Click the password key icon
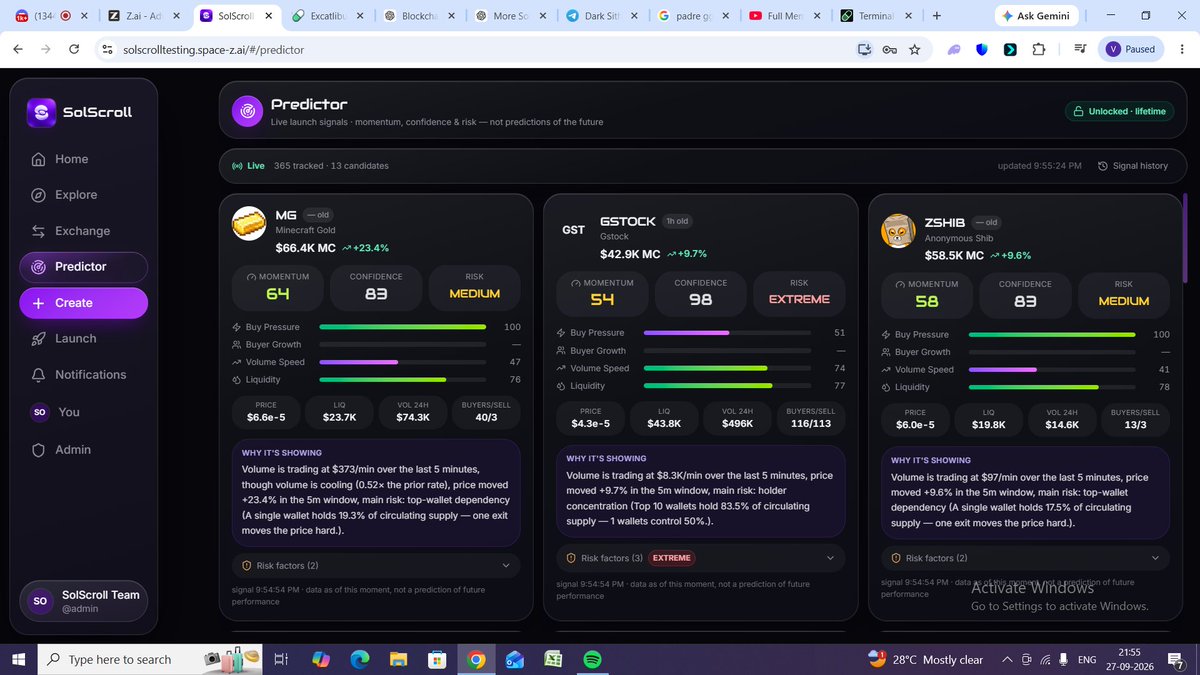Screen dimensions: 1200x675 pos(890,49)
